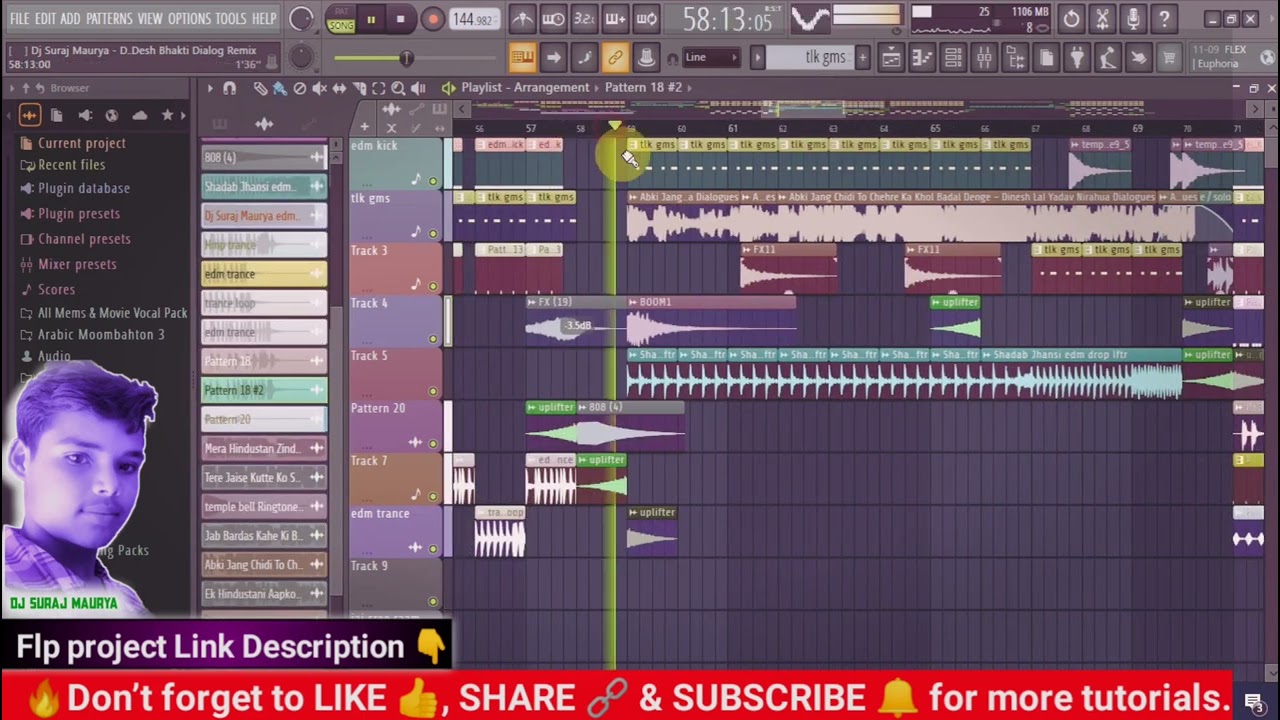Open the OPTIONS menu
This screenshot has width=1280, height=720.
pos(189,19)
